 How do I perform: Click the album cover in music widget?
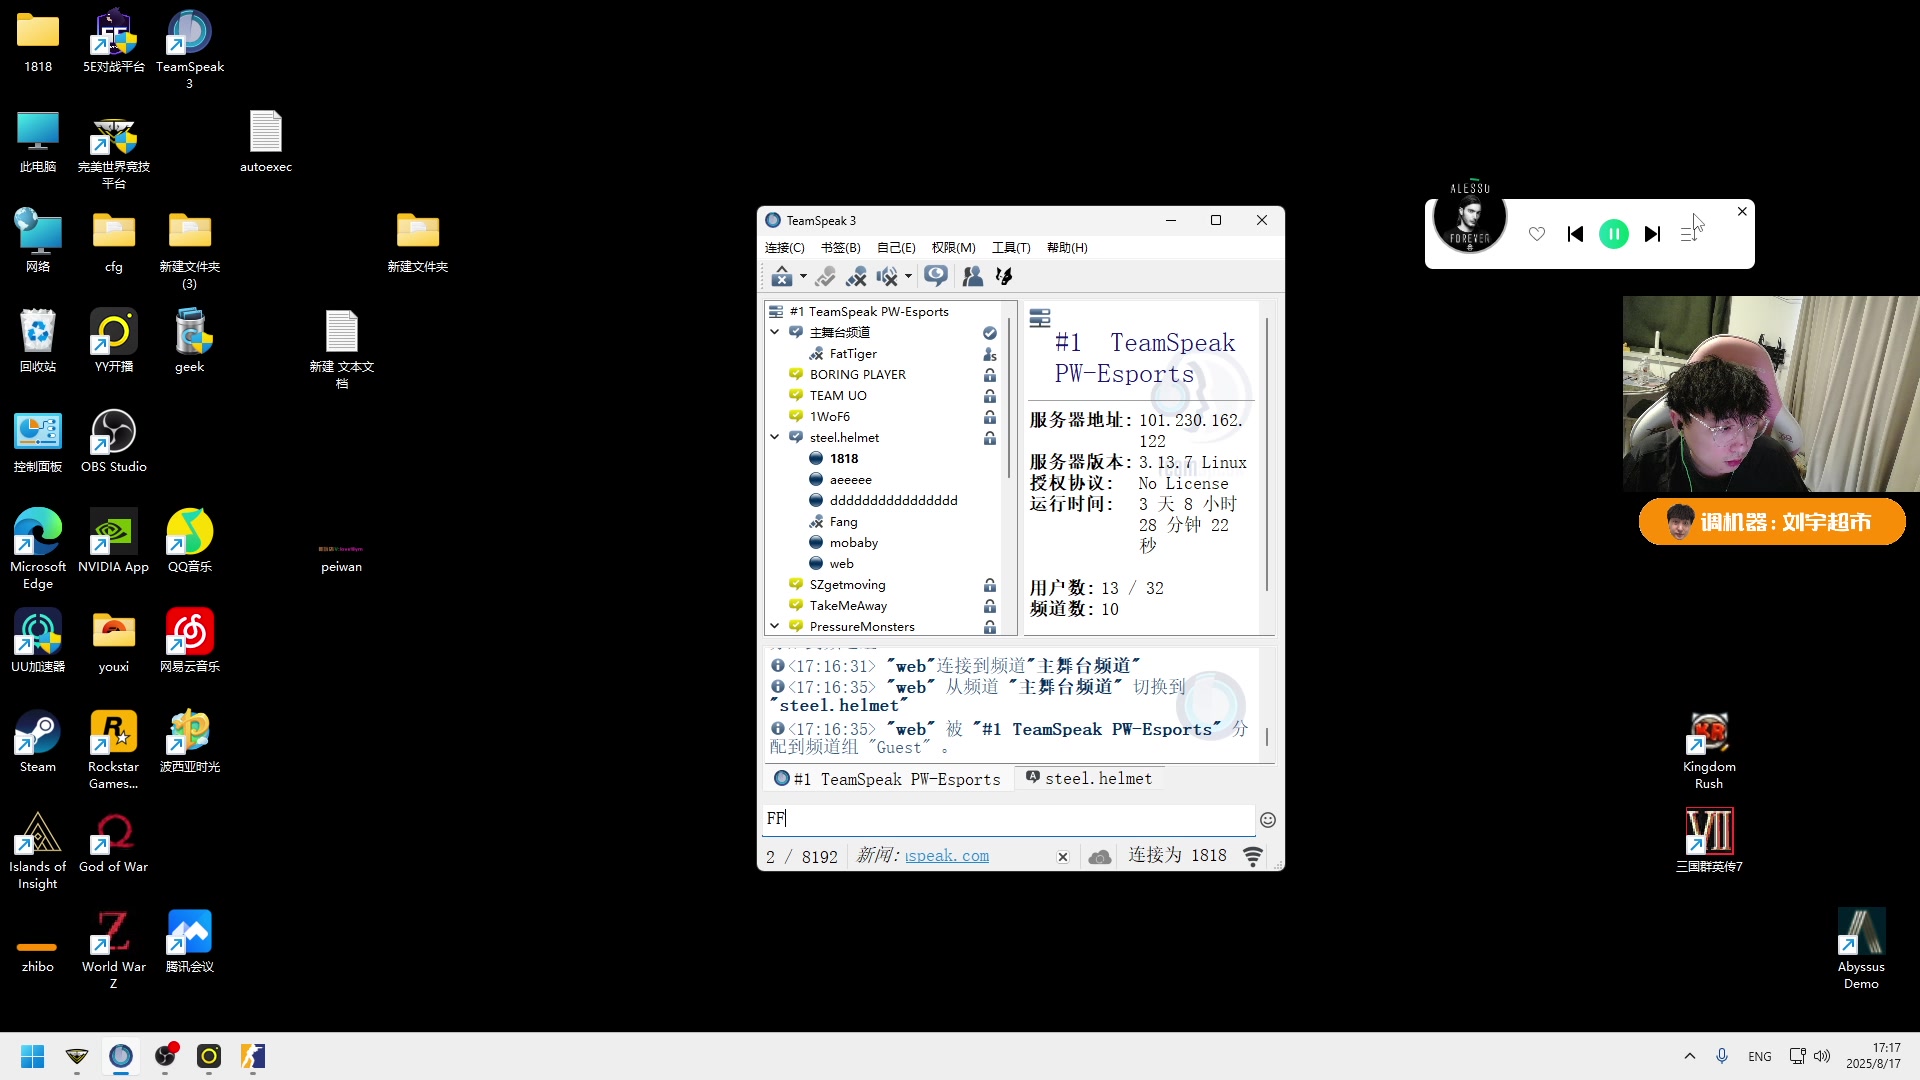(1469, 215)
